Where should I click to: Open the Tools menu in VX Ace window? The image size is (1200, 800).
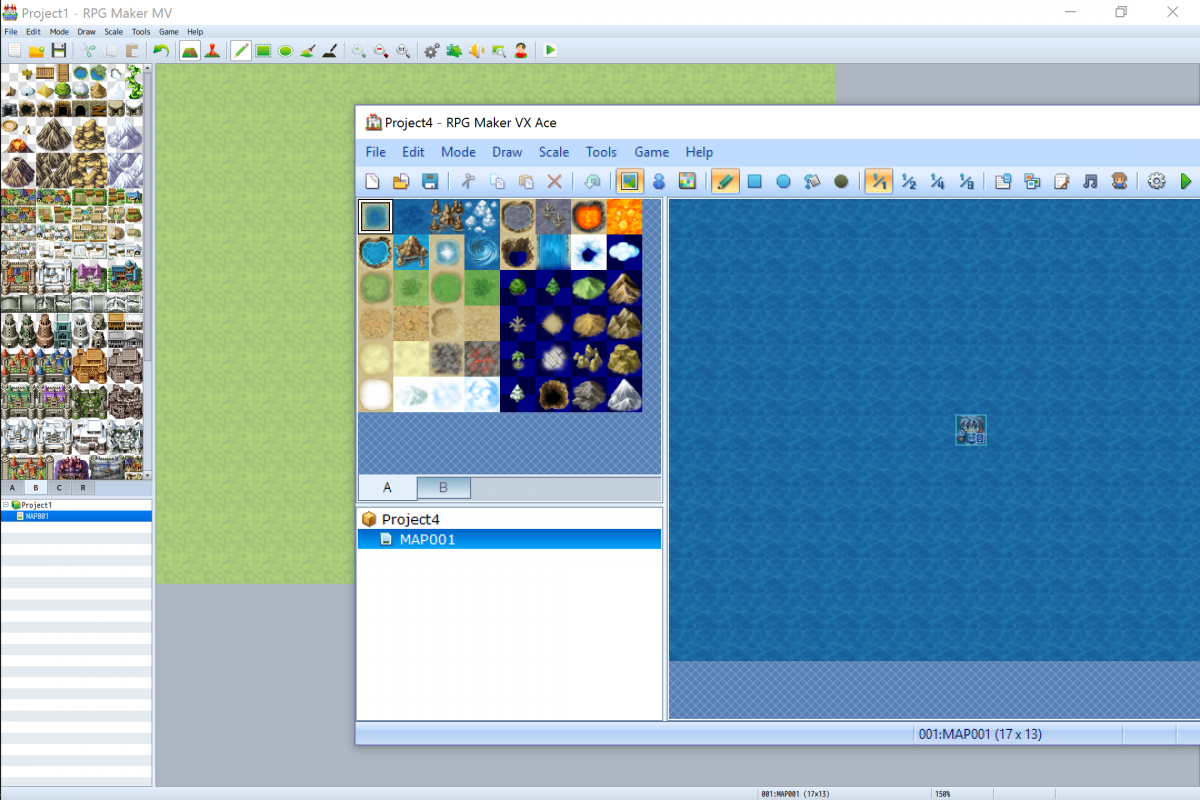click(601, 152)
